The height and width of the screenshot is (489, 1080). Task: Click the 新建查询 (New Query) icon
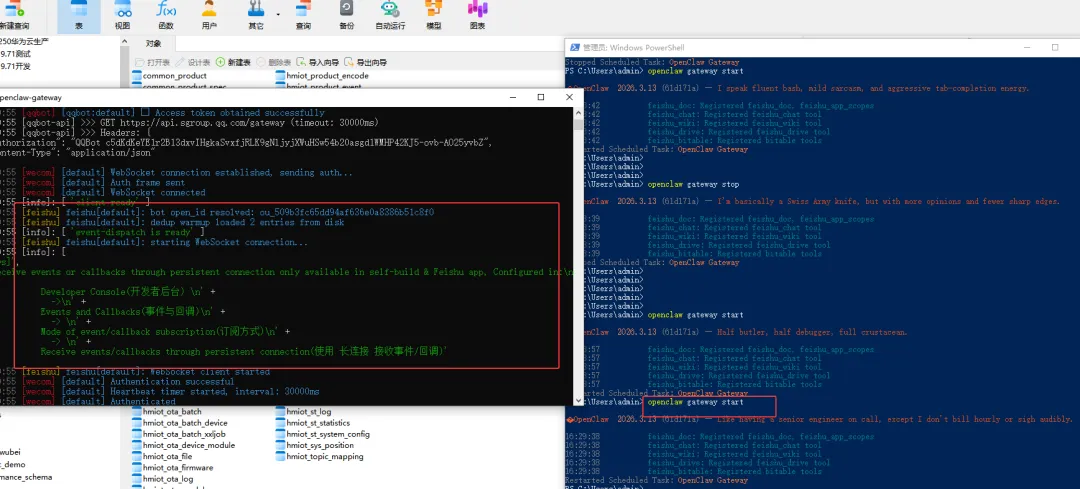click(x=15, y=16)
